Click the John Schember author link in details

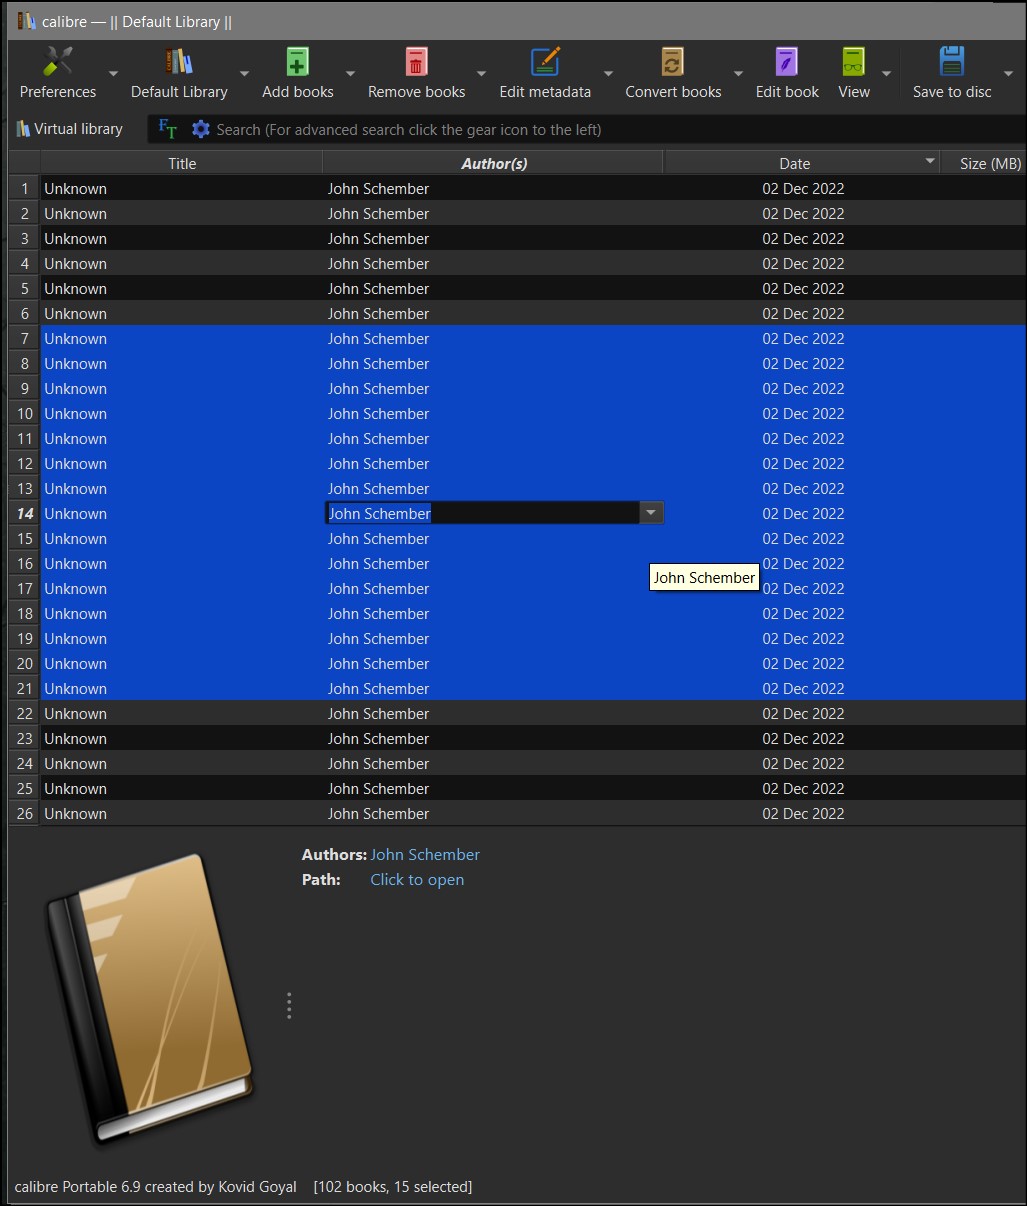[425, 854]
